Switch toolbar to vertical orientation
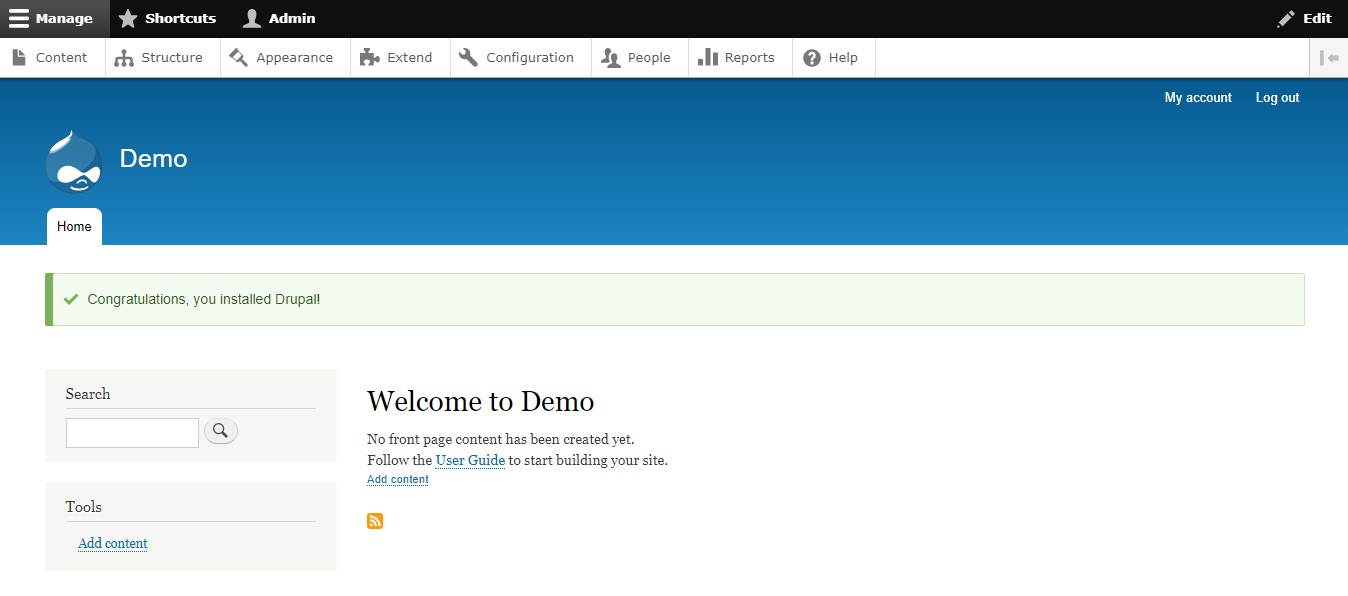This screenshot has width=1348, height=596. pos(1329,58)
